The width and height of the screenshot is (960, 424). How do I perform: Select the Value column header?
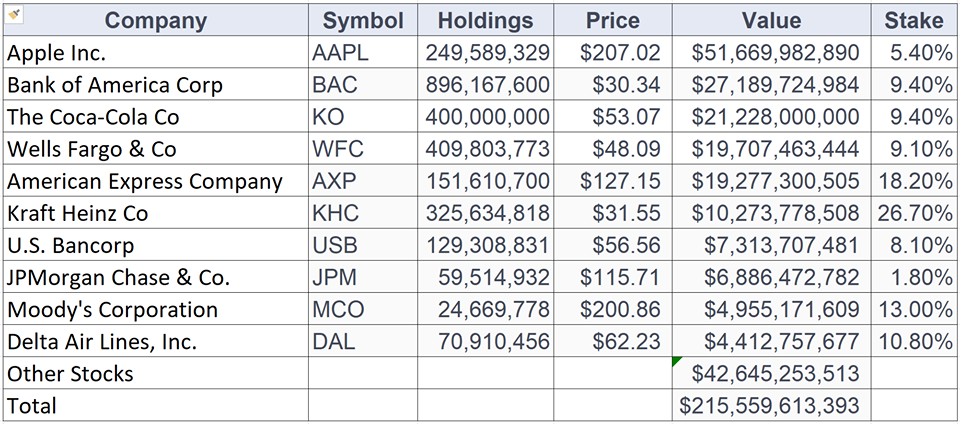point(771,20)
